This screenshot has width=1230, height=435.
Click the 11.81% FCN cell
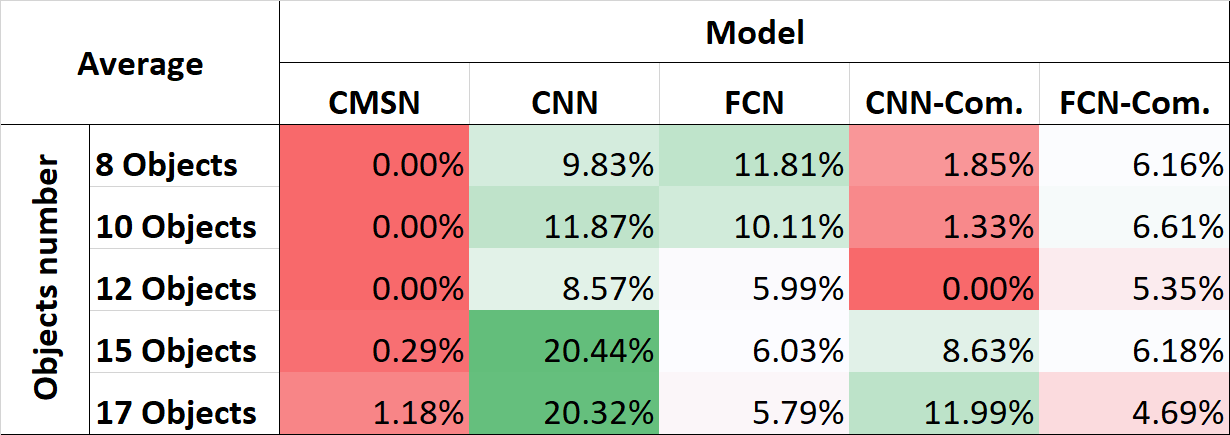coord(753,164)
